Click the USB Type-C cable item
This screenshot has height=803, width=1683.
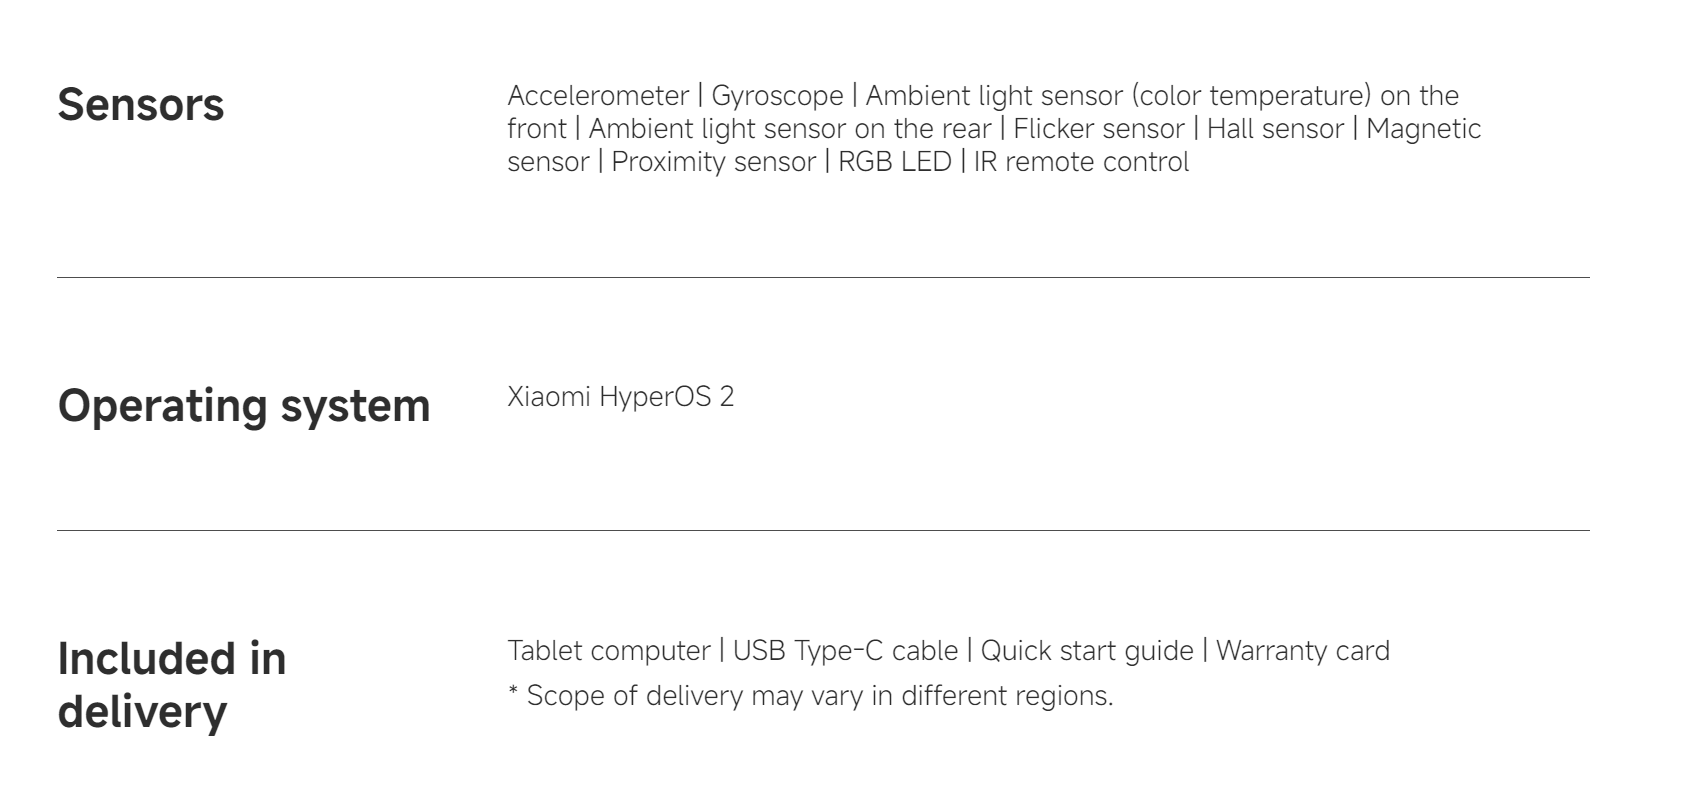click(845, 651)
